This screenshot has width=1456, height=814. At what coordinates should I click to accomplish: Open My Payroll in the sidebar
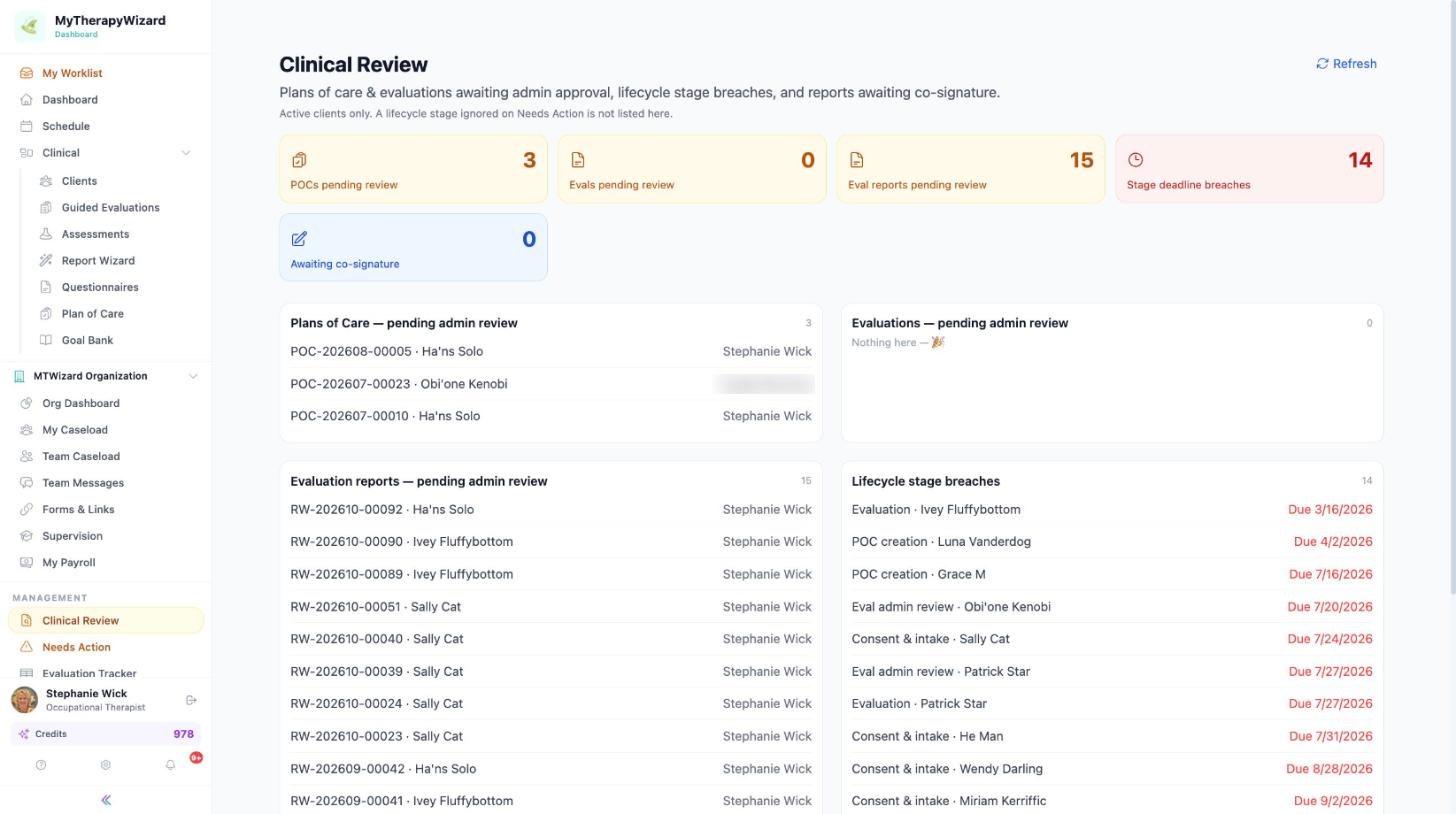106,563
